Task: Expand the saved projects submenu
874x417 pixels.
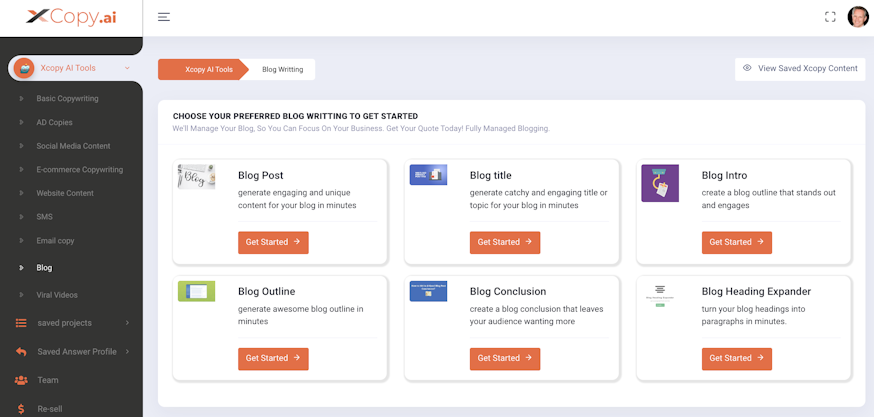Action: (127, 323)
